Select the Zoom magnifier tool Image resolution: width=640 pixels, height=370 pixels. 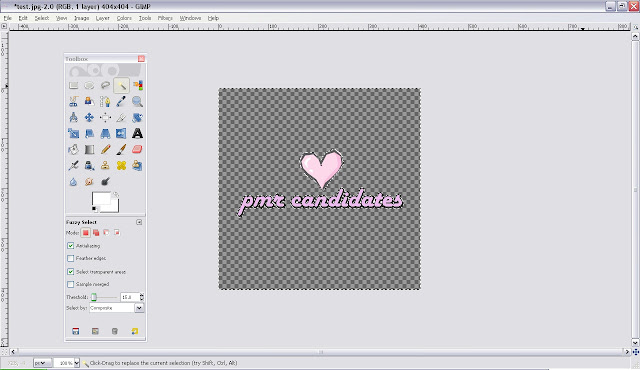(x=138, y=101)
